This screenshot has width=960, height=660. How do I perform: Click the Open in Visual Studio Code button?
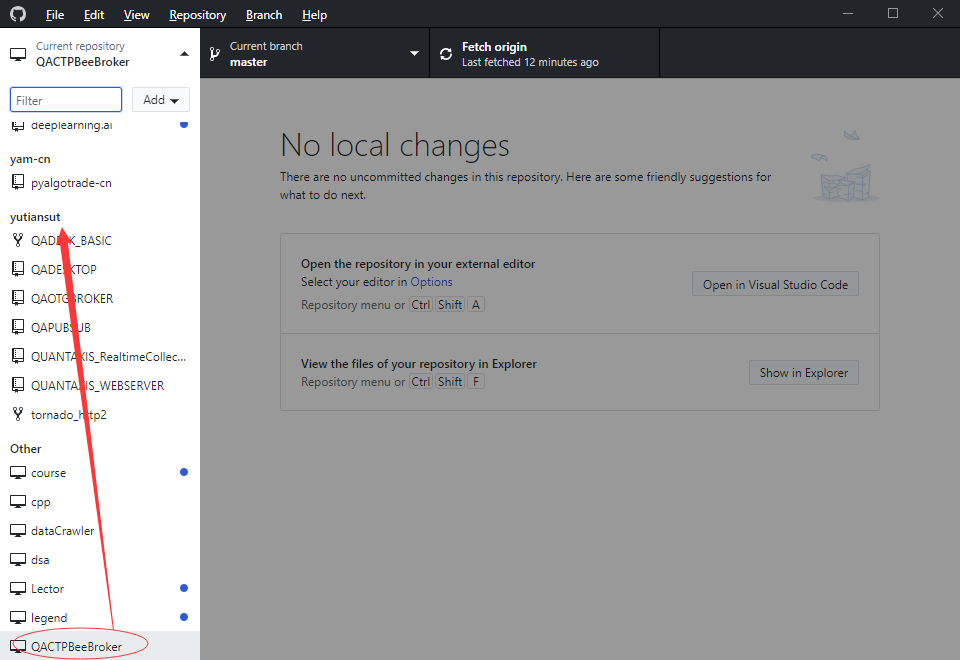(x=775, y=283)
